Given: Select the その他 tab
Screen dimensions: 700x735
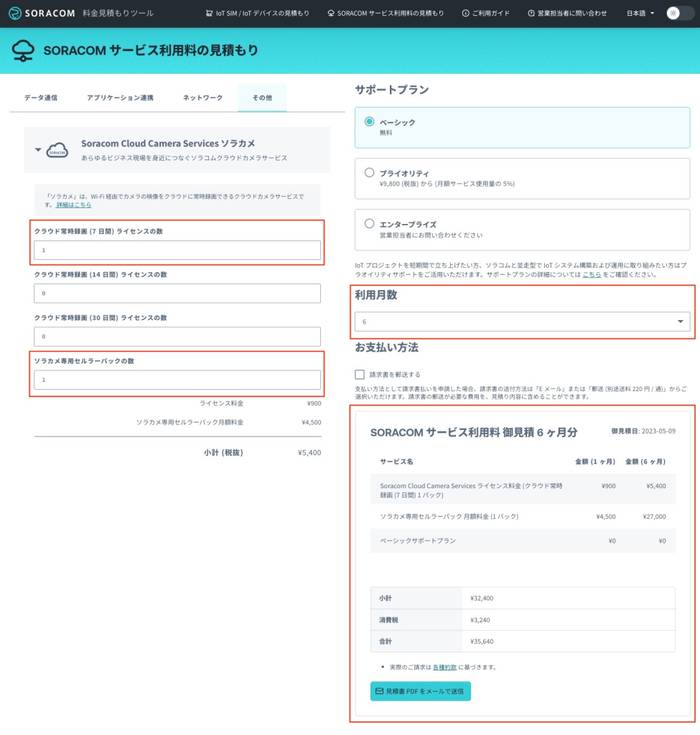Looking at the screenshot, I should pyautogui.click(x=262, y=98).
